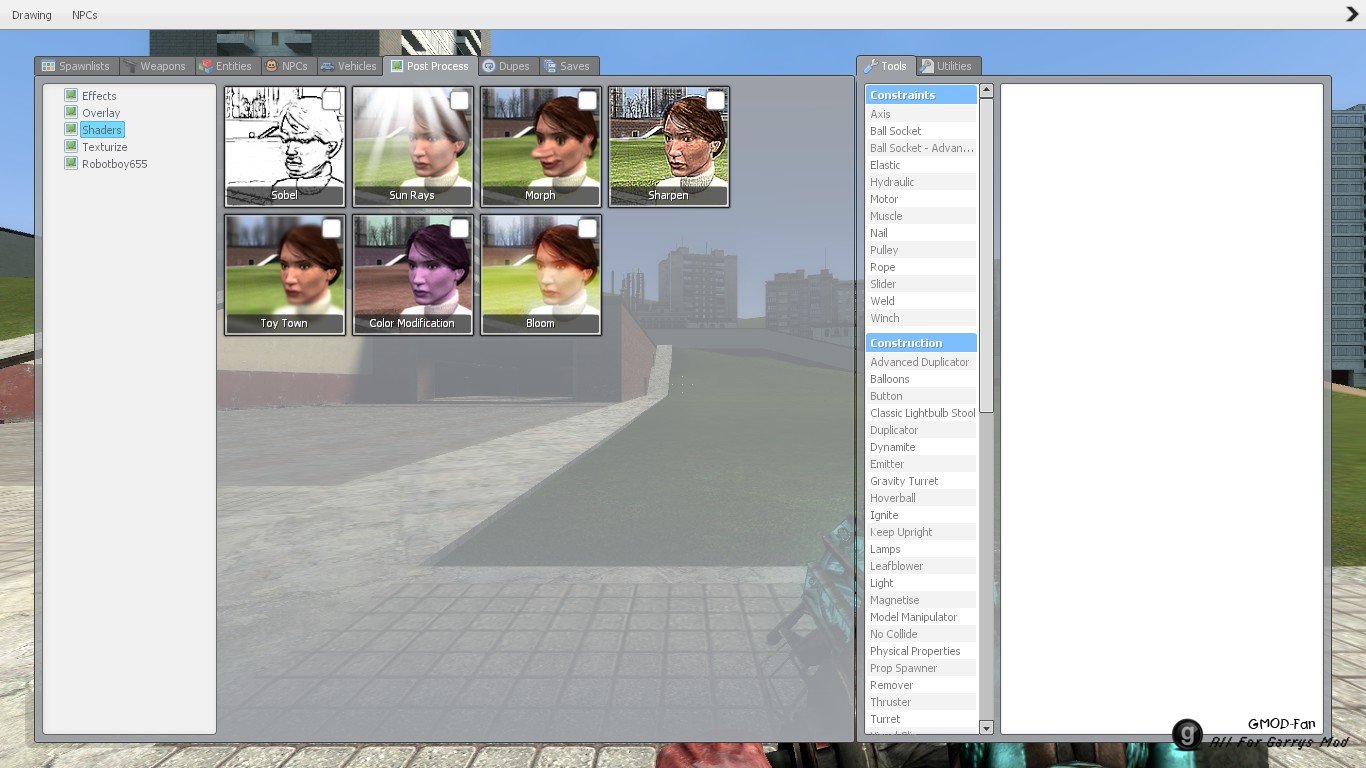
Task: Click the Texturize category icon
Action: click(71, 146)
